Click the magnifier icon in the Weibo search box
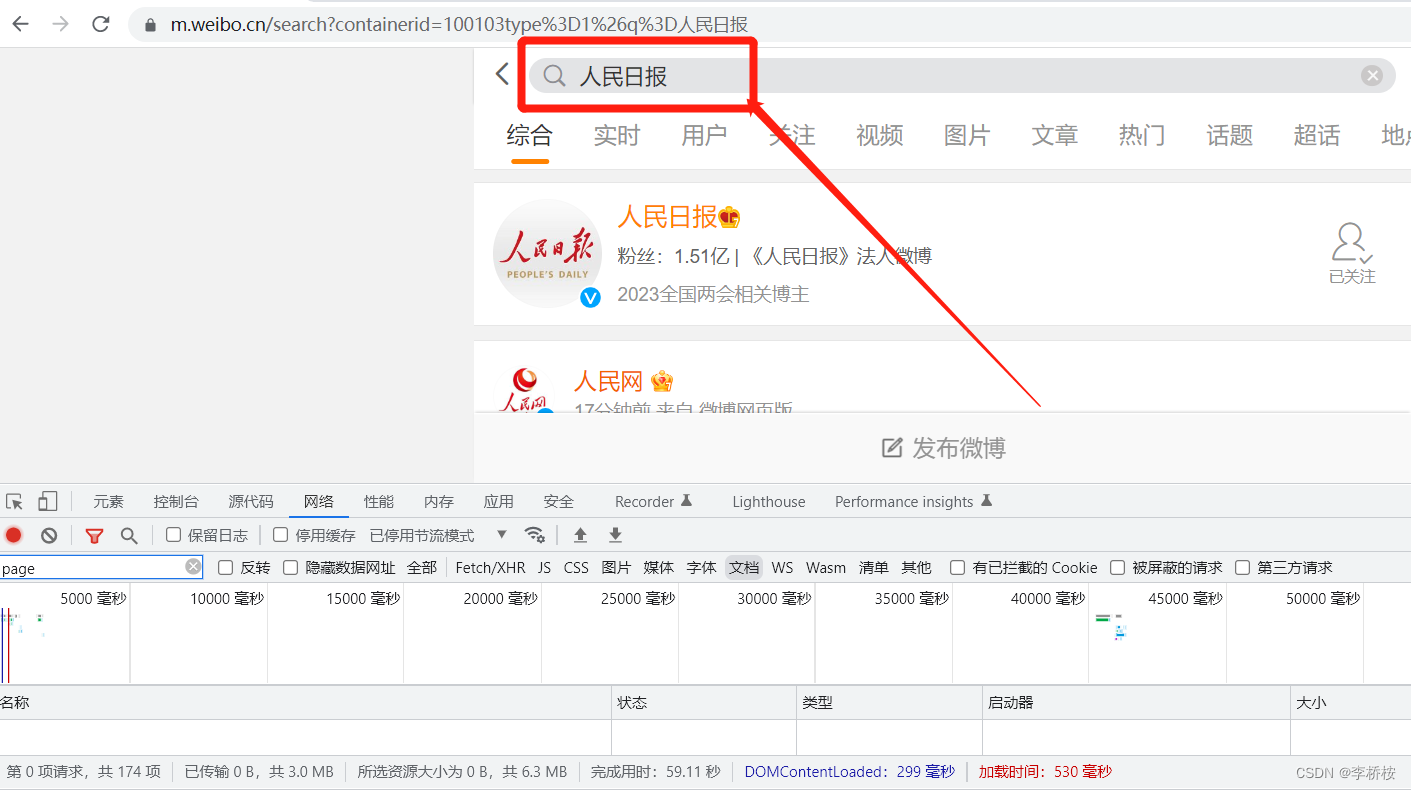 (554, 76)
